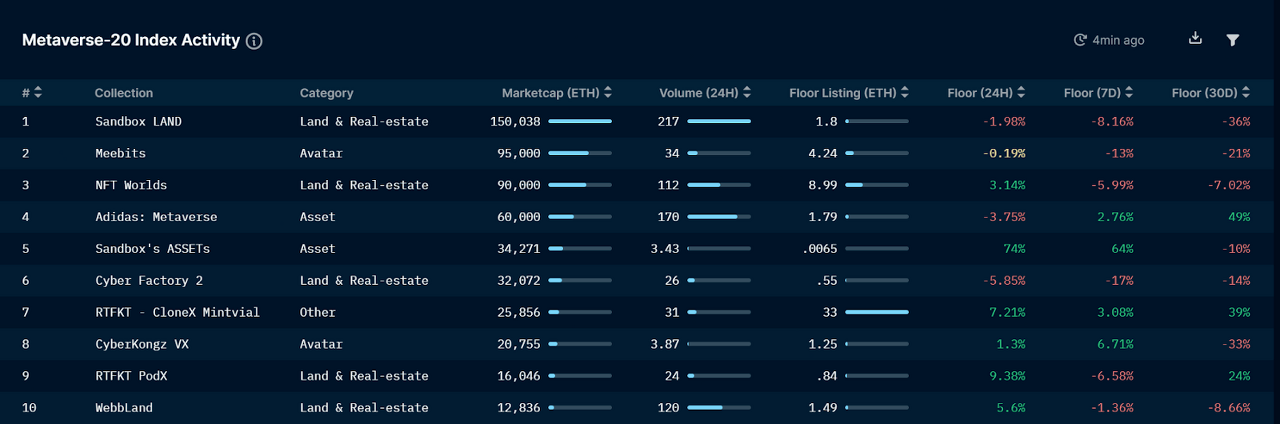
Task: Click marketcap value 12,836
Action: (519, 408)
